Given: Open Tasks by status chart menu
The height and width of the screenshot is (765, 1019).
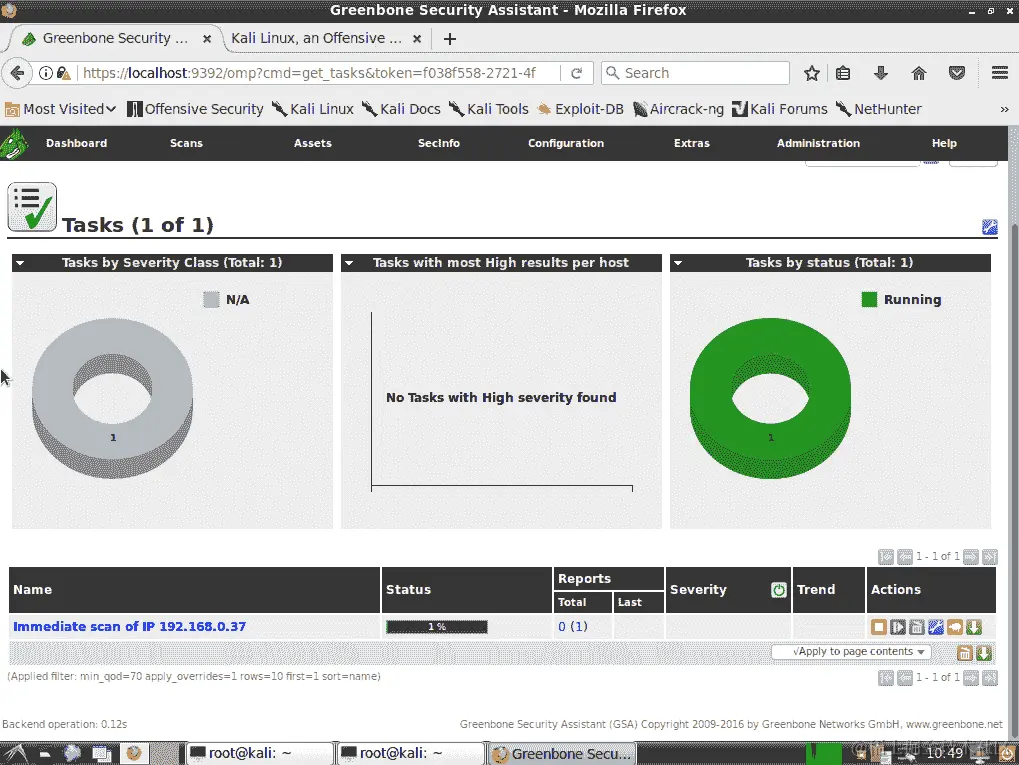Looking at the screenshot, I should [678, 263].
